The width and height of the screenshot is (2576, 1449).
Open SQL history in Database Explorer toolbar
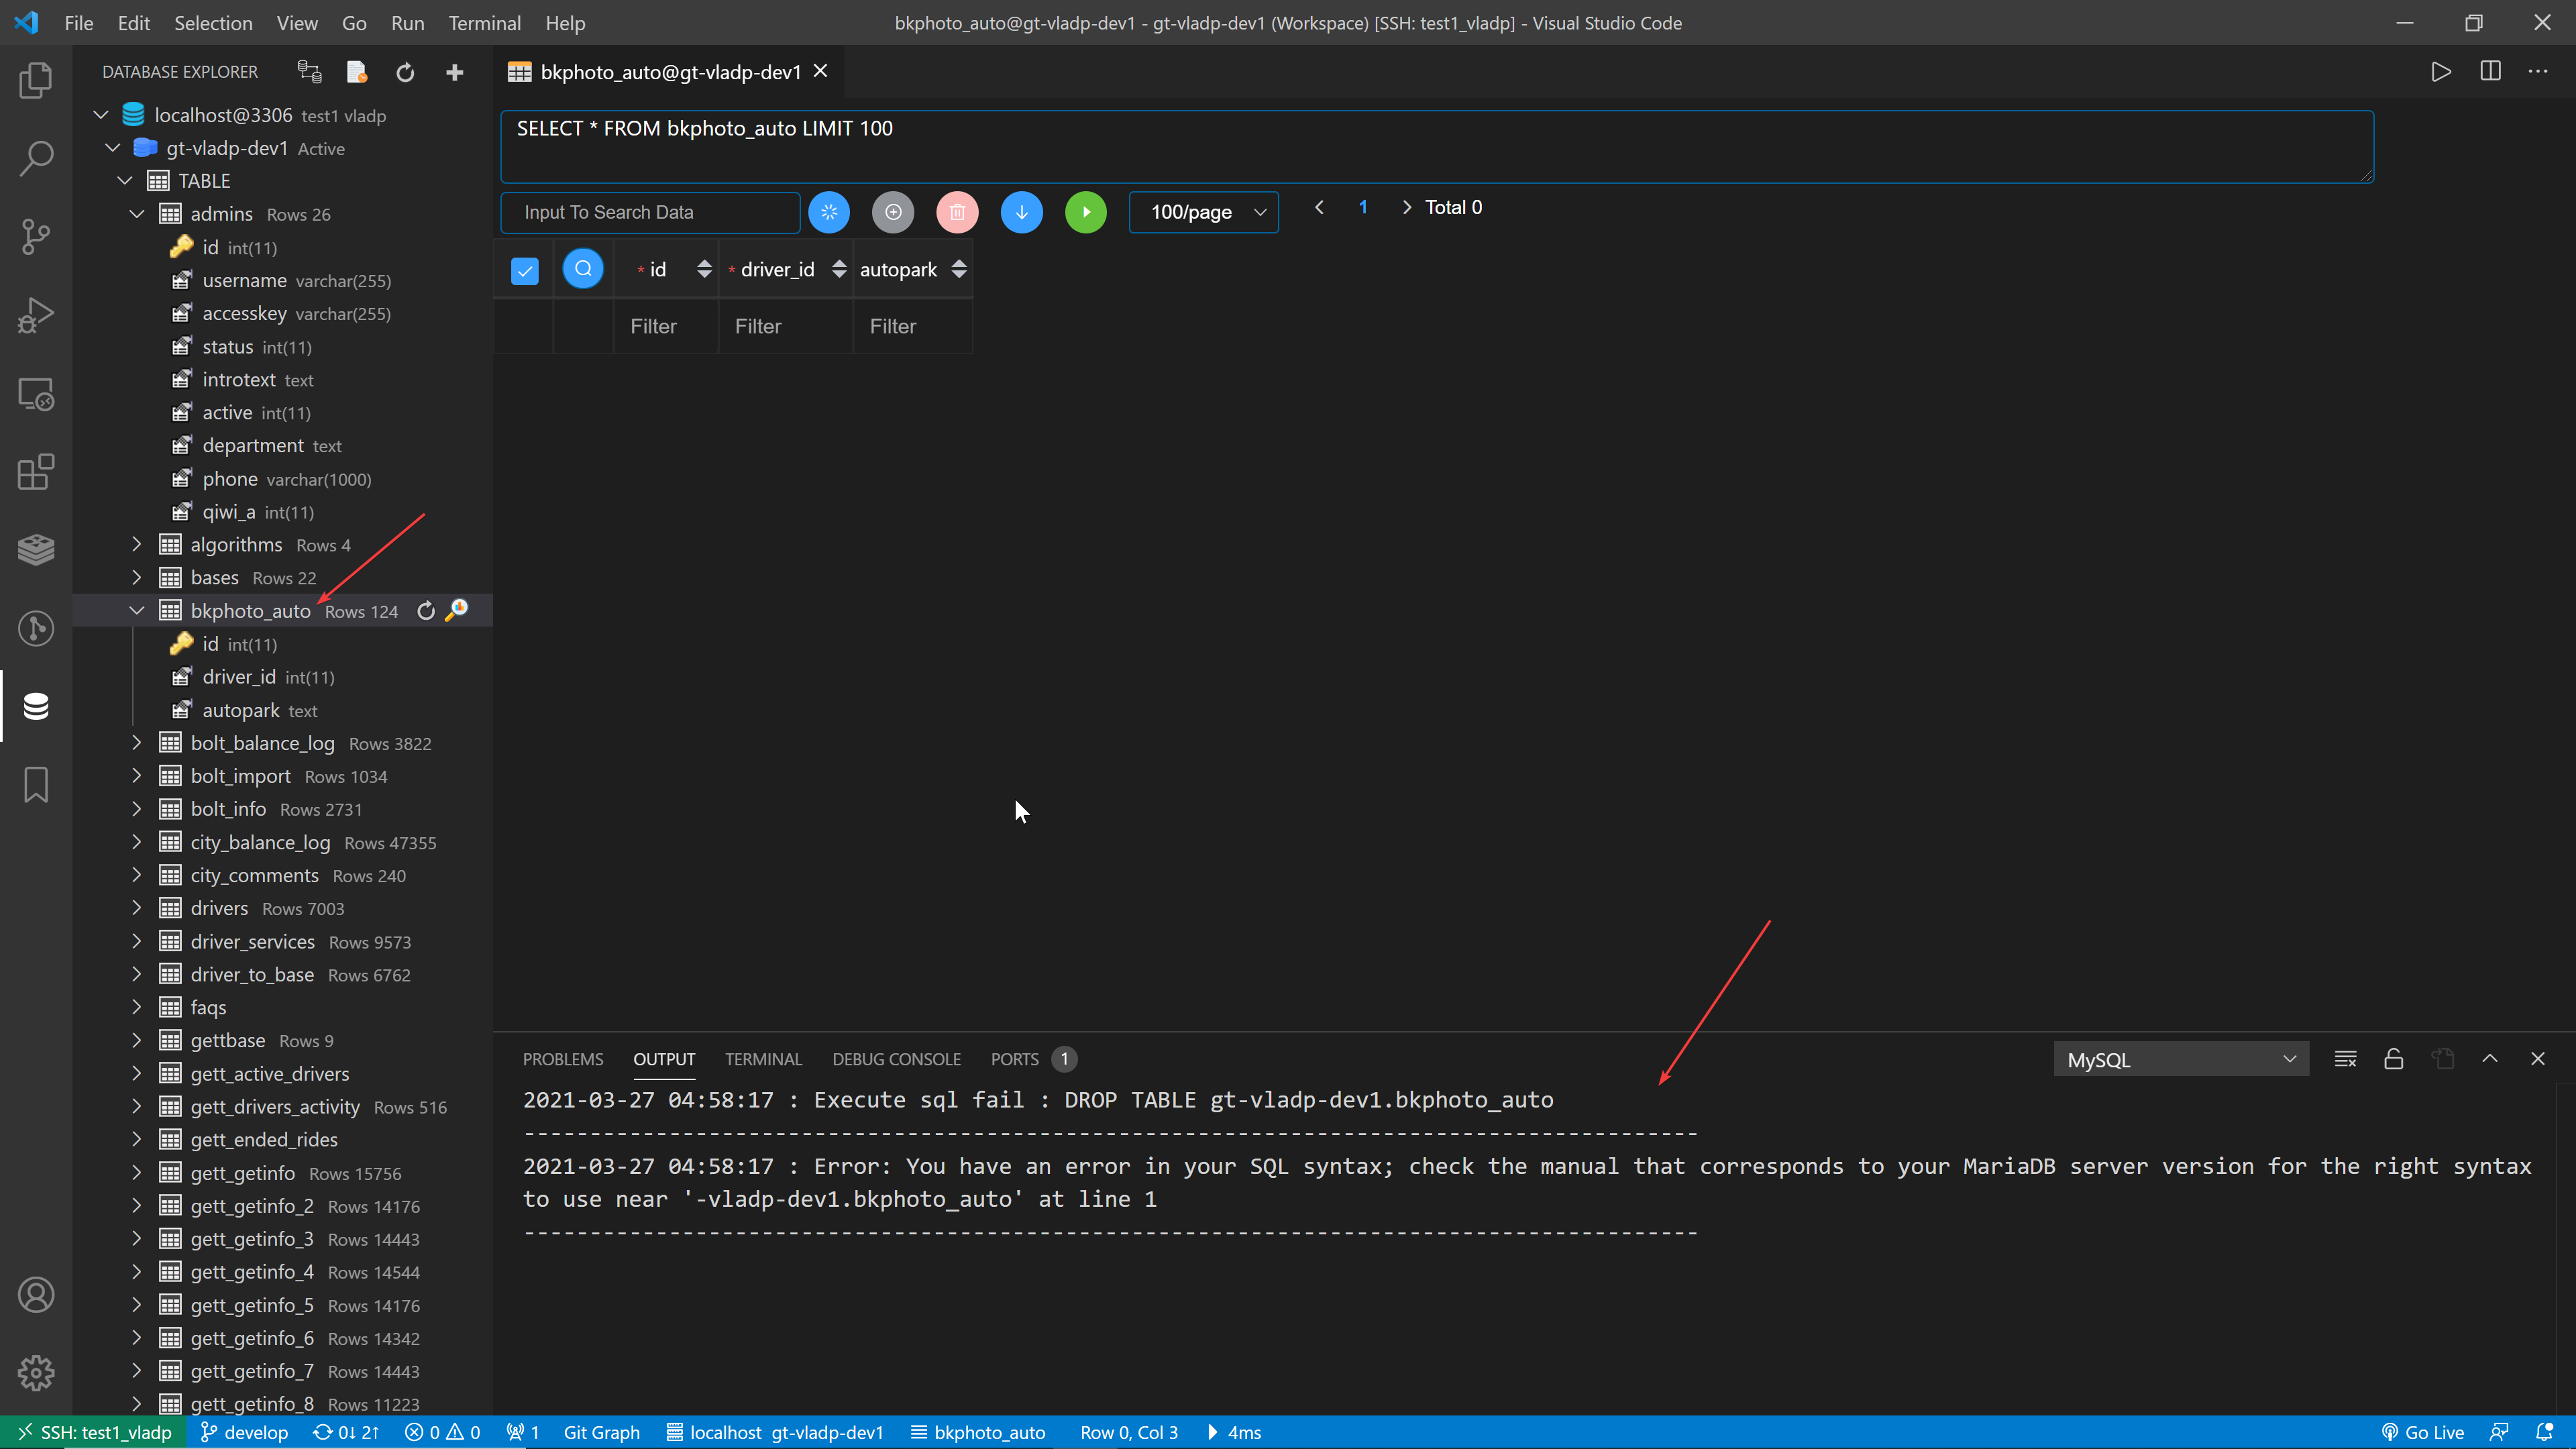[356, 71]
